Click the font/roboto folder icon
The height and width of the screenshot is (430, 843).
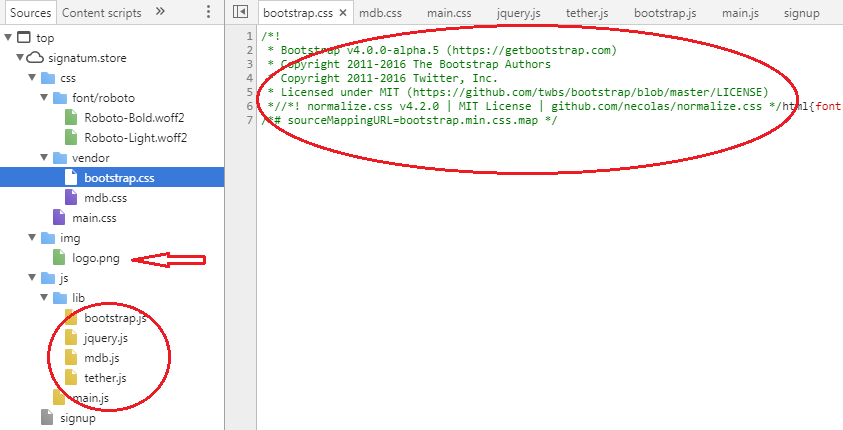[60, 97]
